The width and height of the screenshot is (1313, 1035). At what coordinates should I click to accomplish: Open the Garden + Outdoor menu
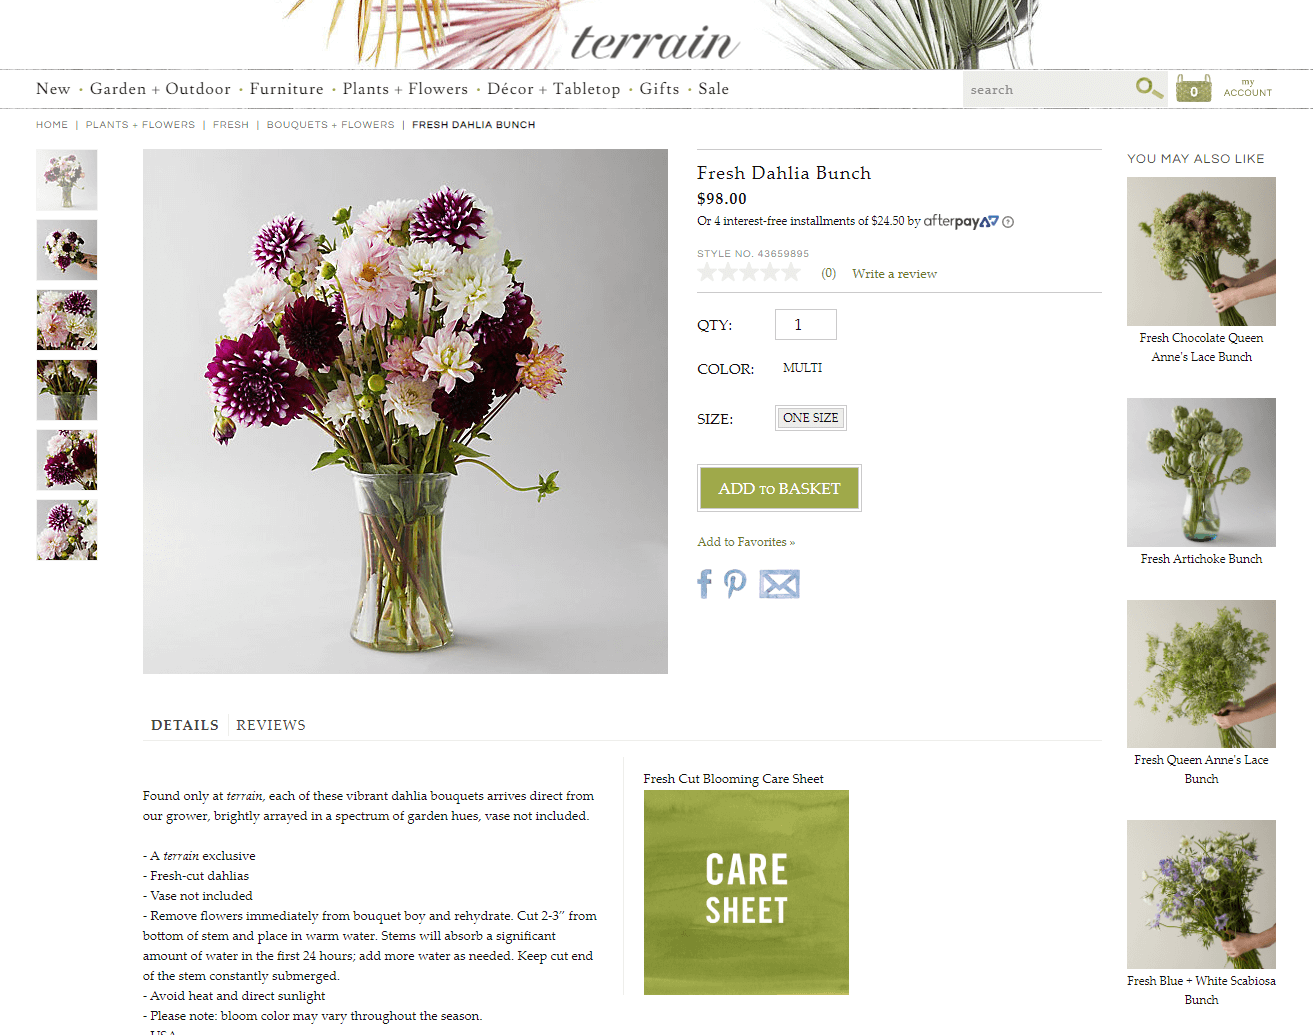click(x=160, y=89)
